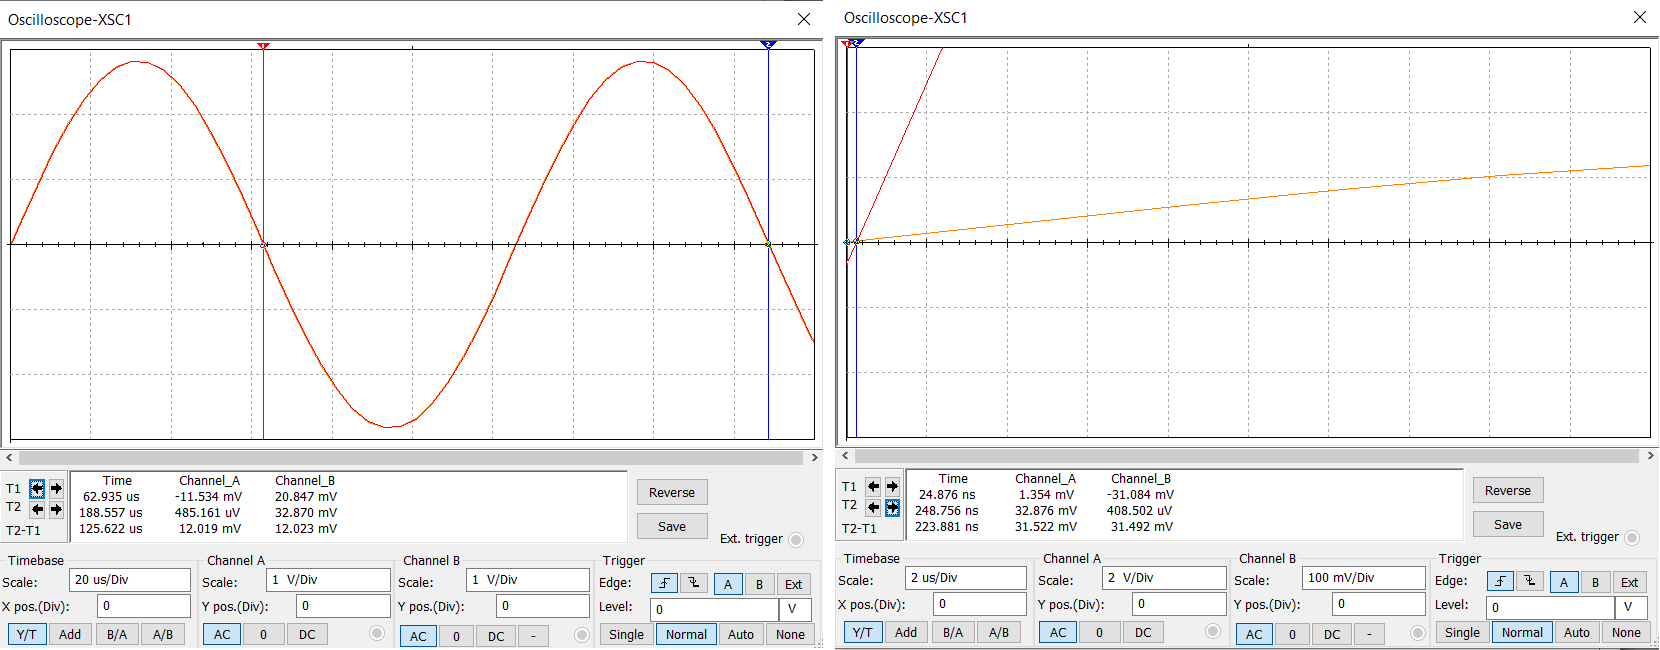Grab blue T2 cursor marker in left oscilloscope

768,45
